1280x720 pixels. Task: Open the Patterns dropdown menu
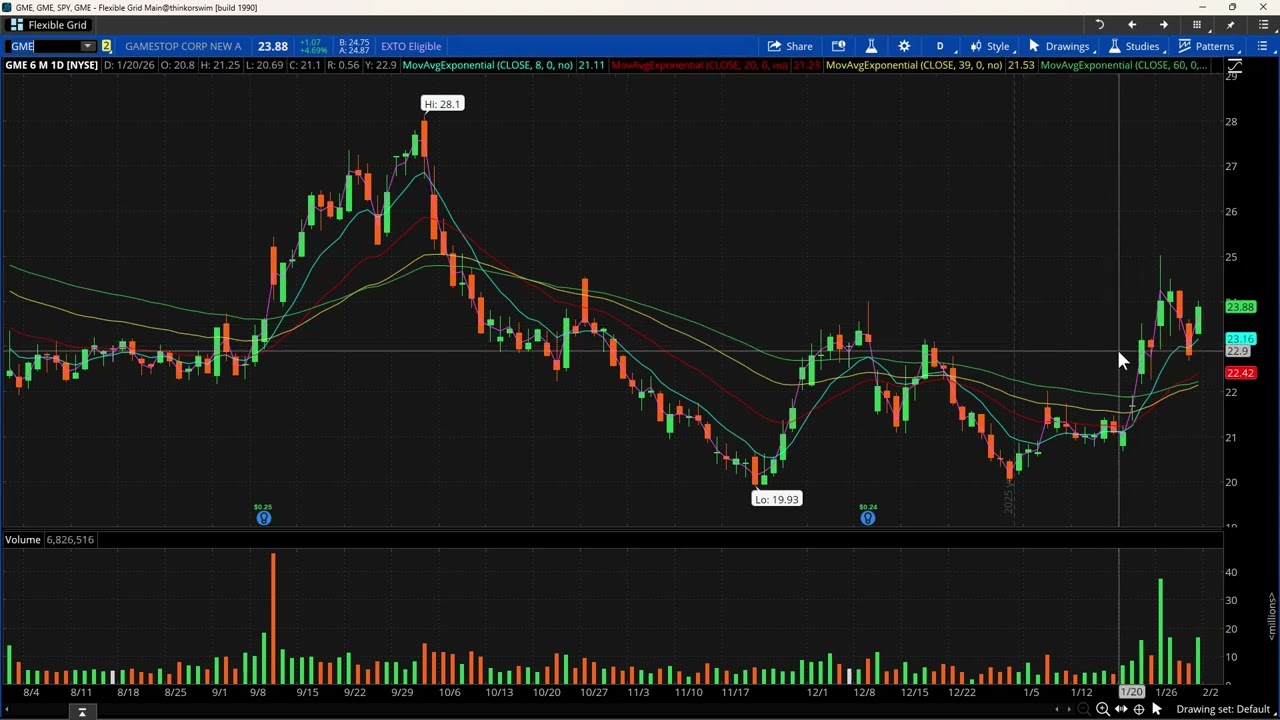tap(1207, 46)
